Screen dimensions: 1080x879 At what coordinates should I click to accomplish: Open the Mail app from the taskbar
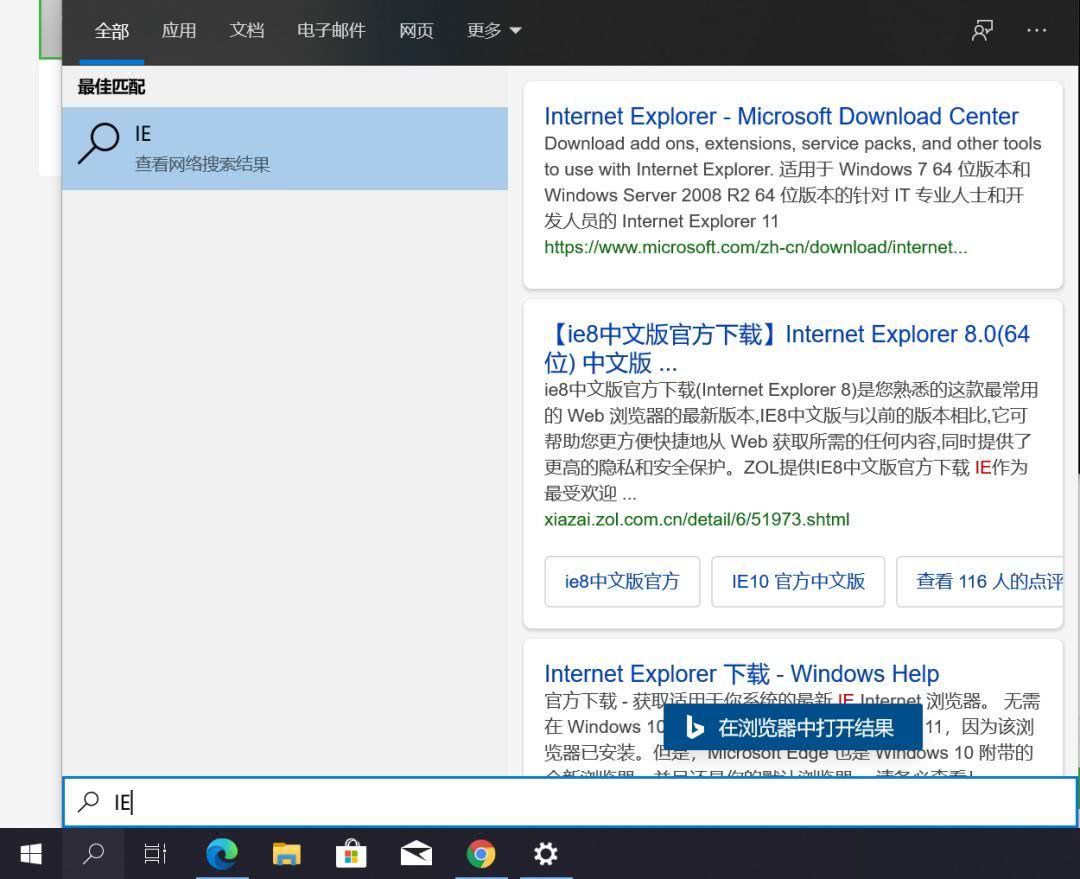(416, 854)
